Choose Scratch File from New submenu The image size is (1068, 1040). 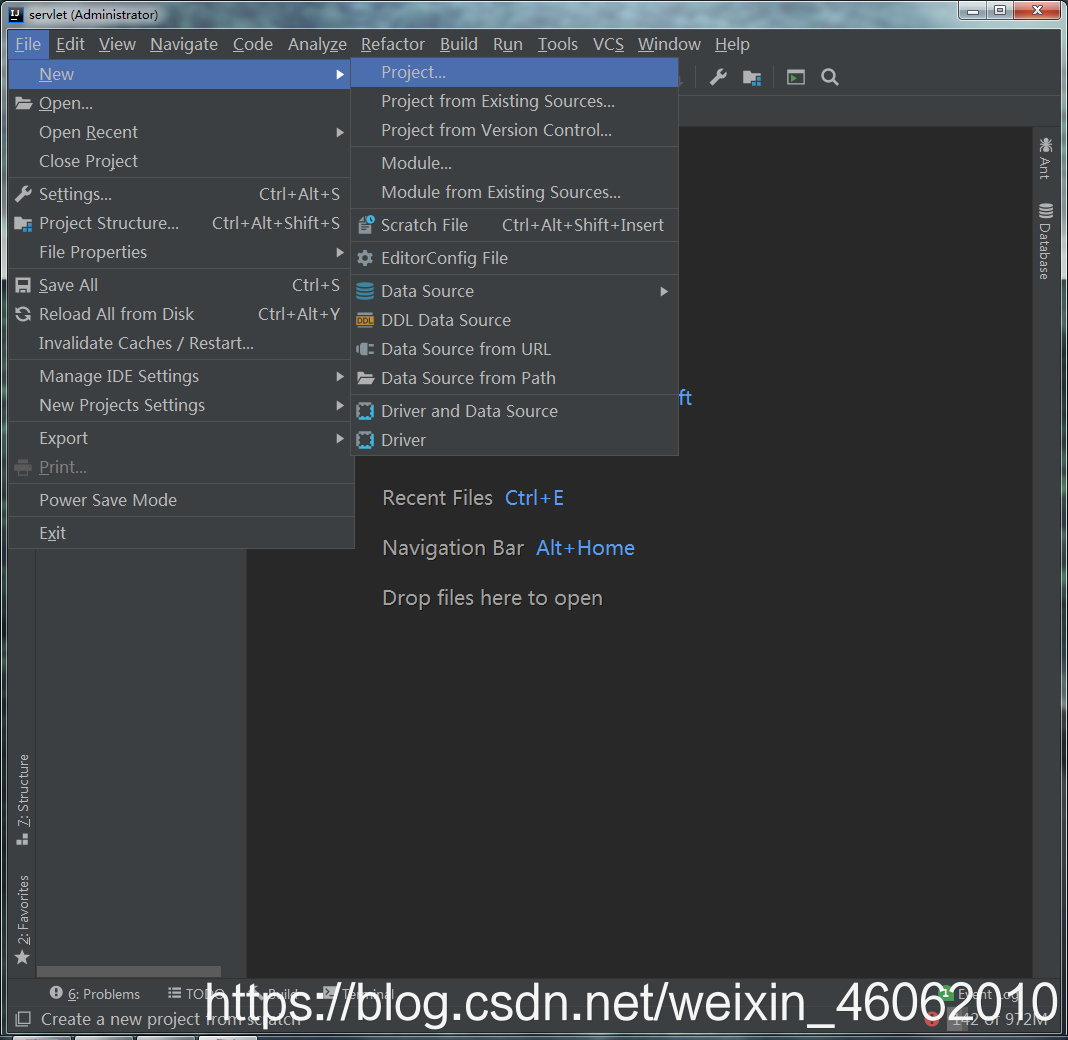pos(514,225)
